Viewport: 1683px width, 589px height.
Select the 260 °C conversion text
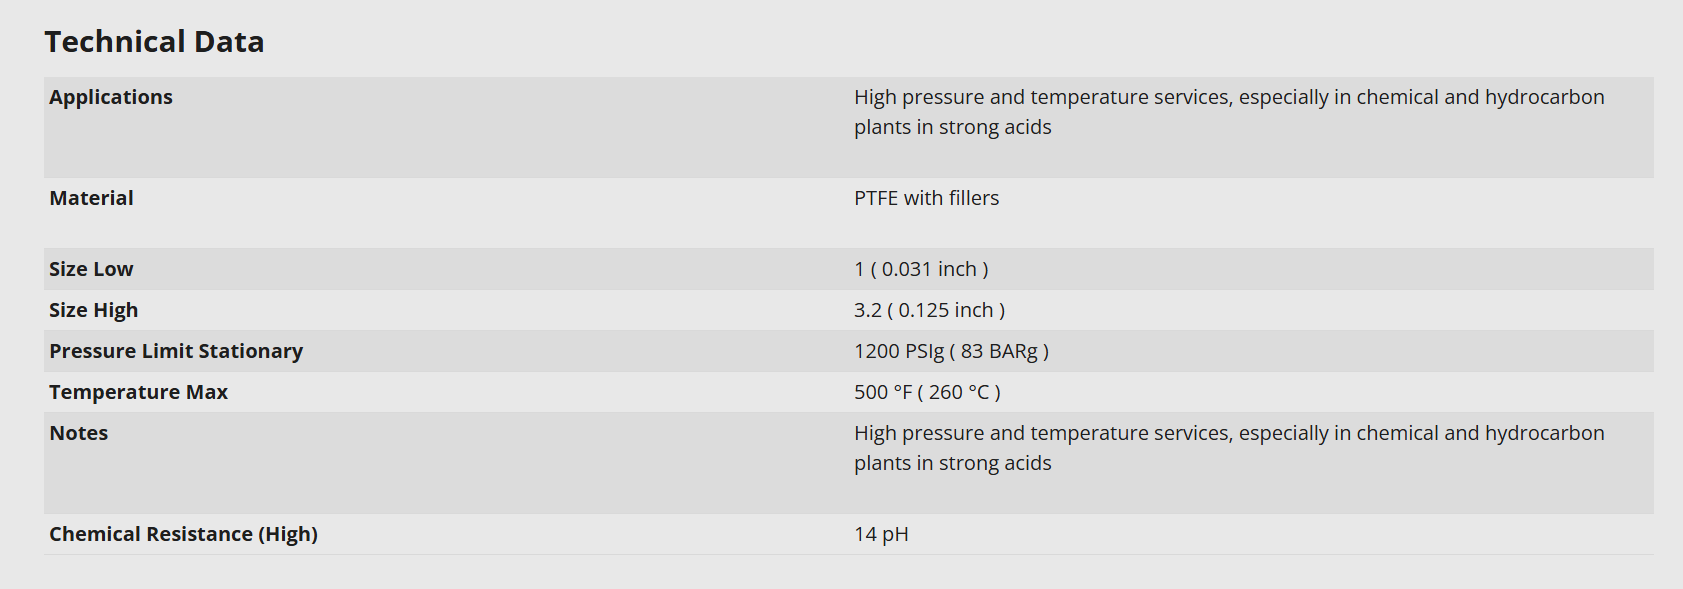pos(959,392)
